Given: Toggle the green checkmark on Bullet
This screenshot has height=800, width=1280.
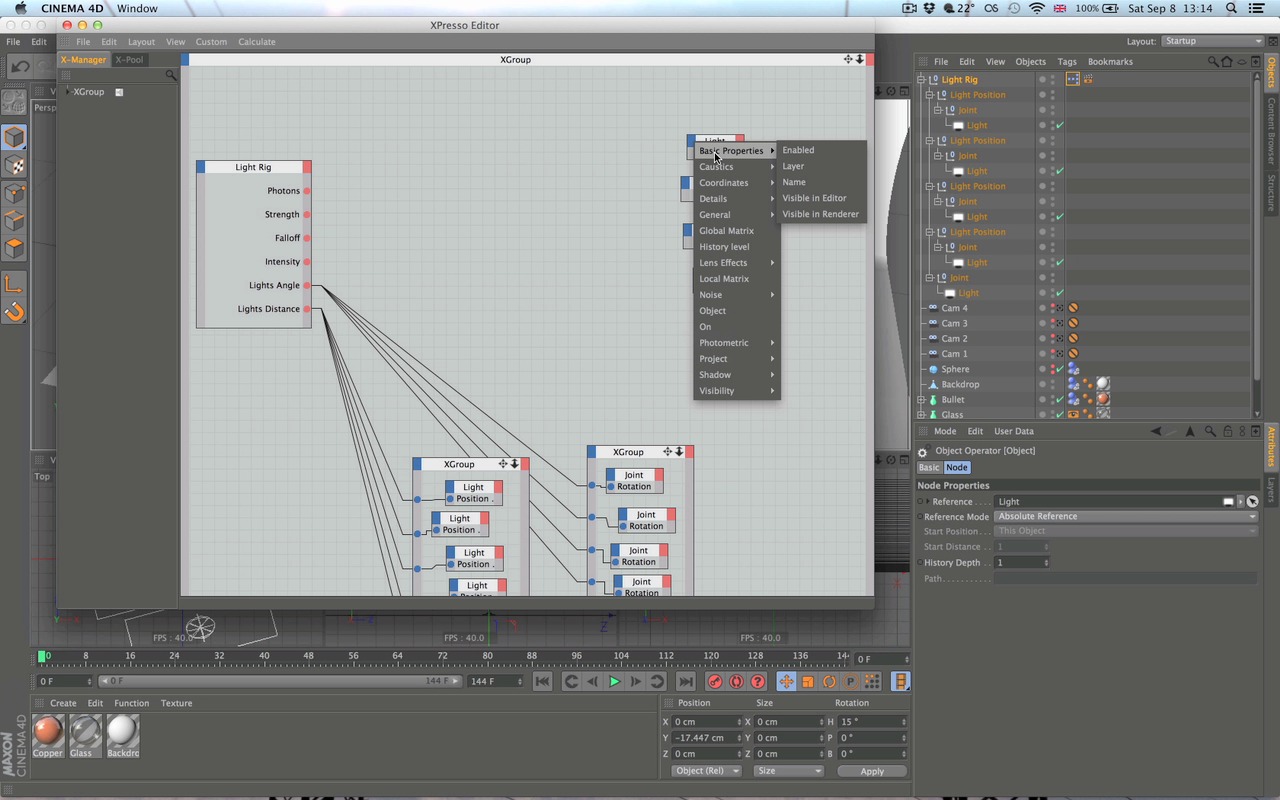Looking at the screenshot, I should pos(1059,399).
